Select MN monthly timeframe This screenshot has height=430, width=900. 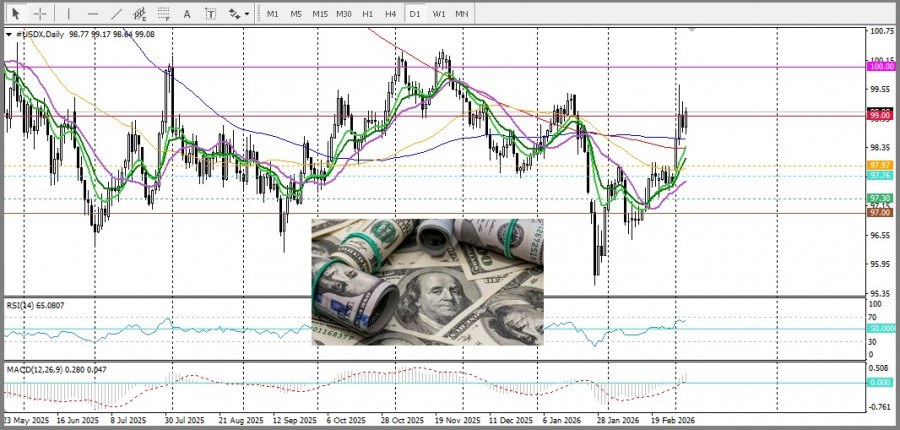(x=462, y=14)
